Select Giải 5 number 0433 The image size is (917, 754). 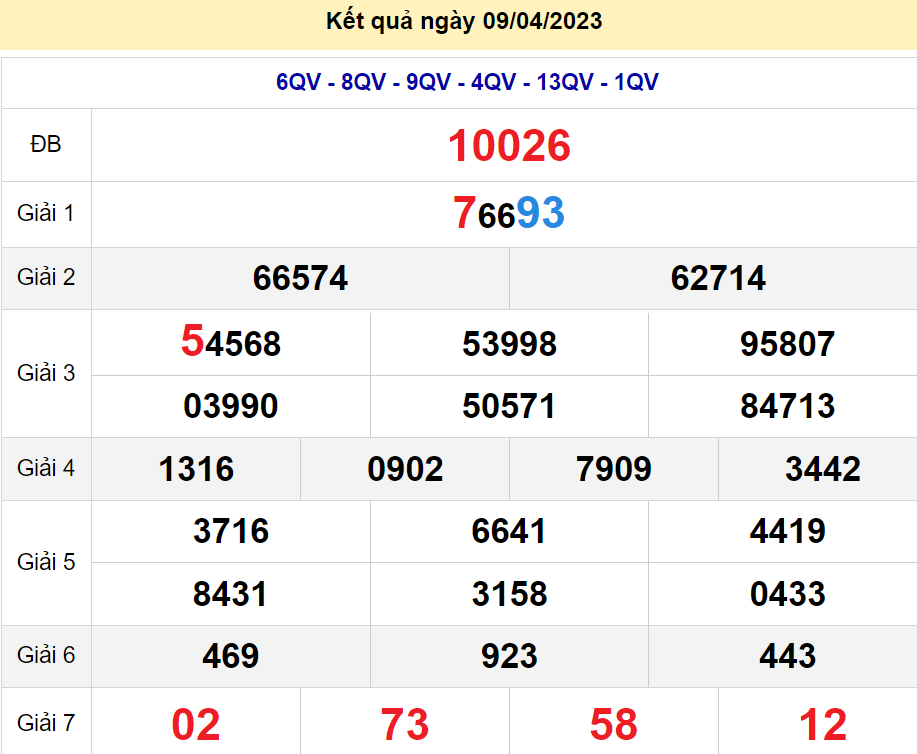tap(787, 594)
